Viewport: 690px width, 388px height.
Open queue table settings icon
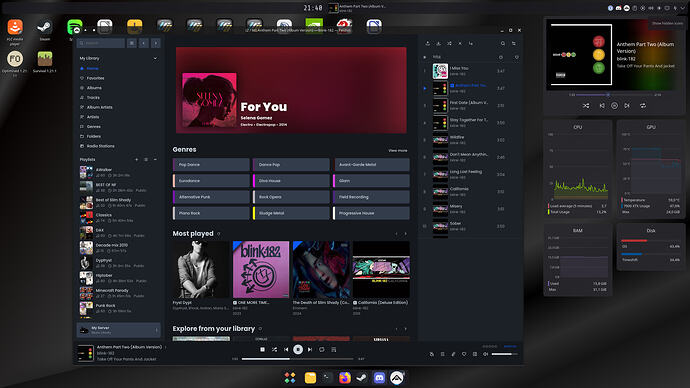[514, 44]
